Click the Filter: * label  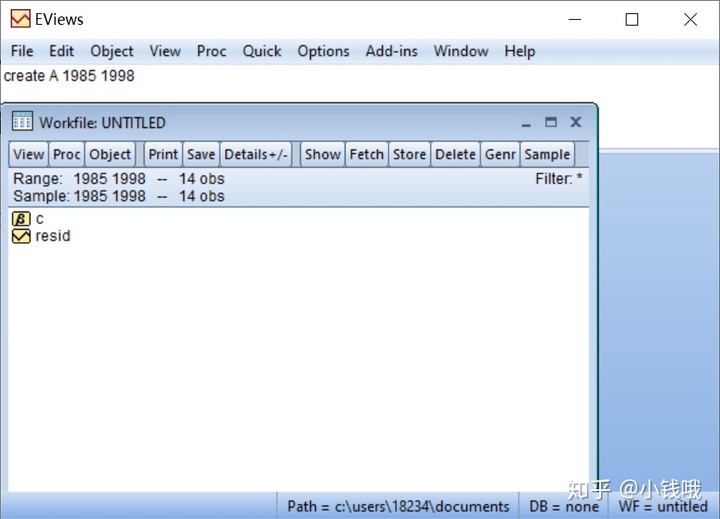tap(558, 179)
